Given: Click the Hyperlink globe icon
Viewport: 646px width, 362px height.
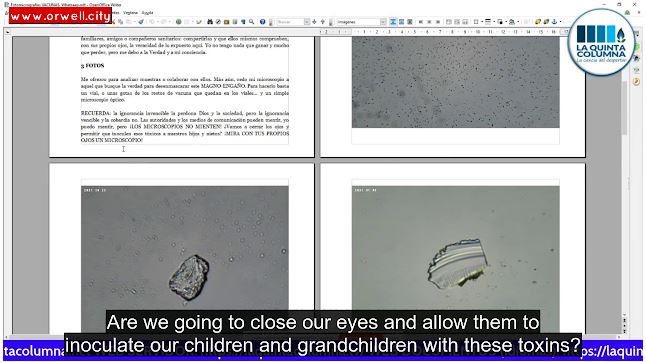Looking at the screenshot, I should [178, 21].
